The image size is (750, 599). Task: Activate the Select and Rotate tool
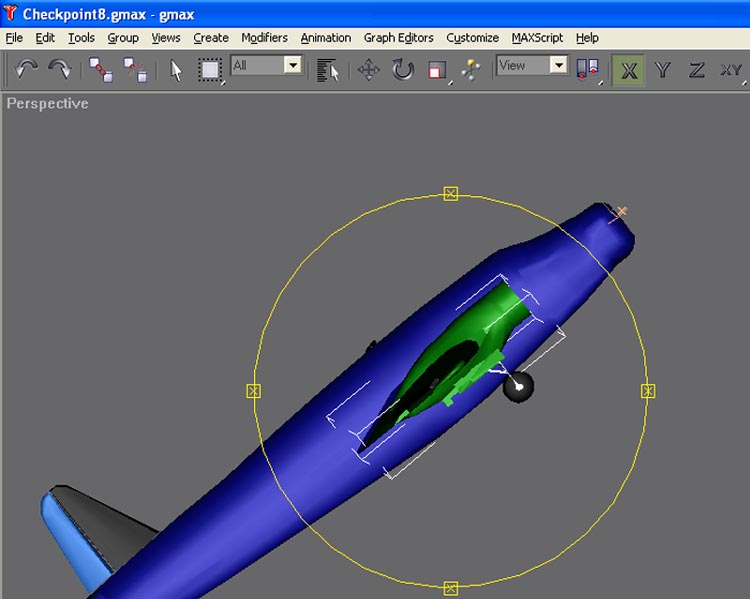click(x=403, y=70)
